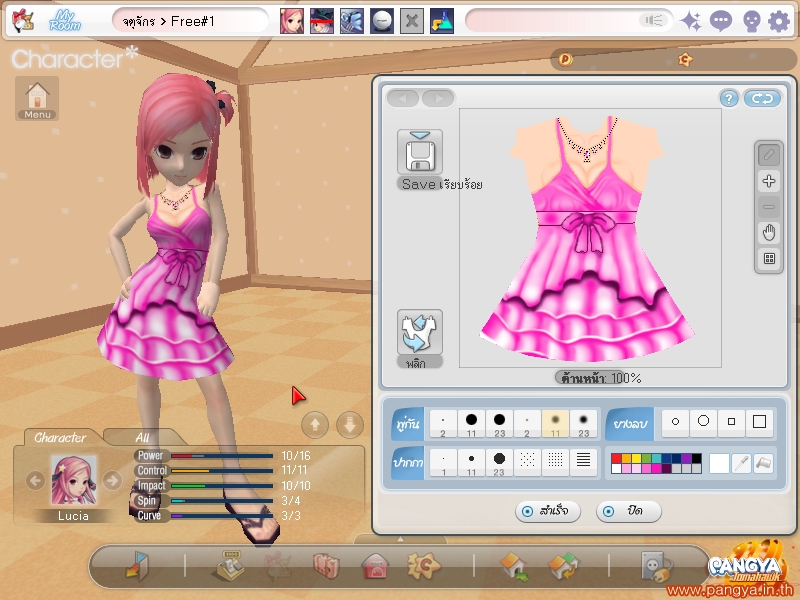800x600 pixels.
Task: Choose the small square eraser
Action: [x=732, y=422]
